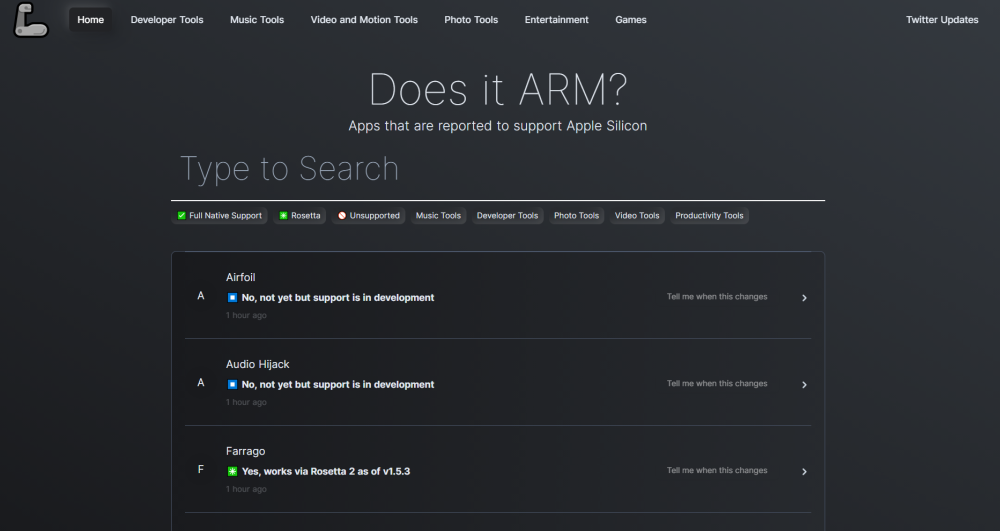This screenshot has height=531, width=1000.
Task: Click the letter A avatar beside Audio Hijack
Action: tap(201, 382)
